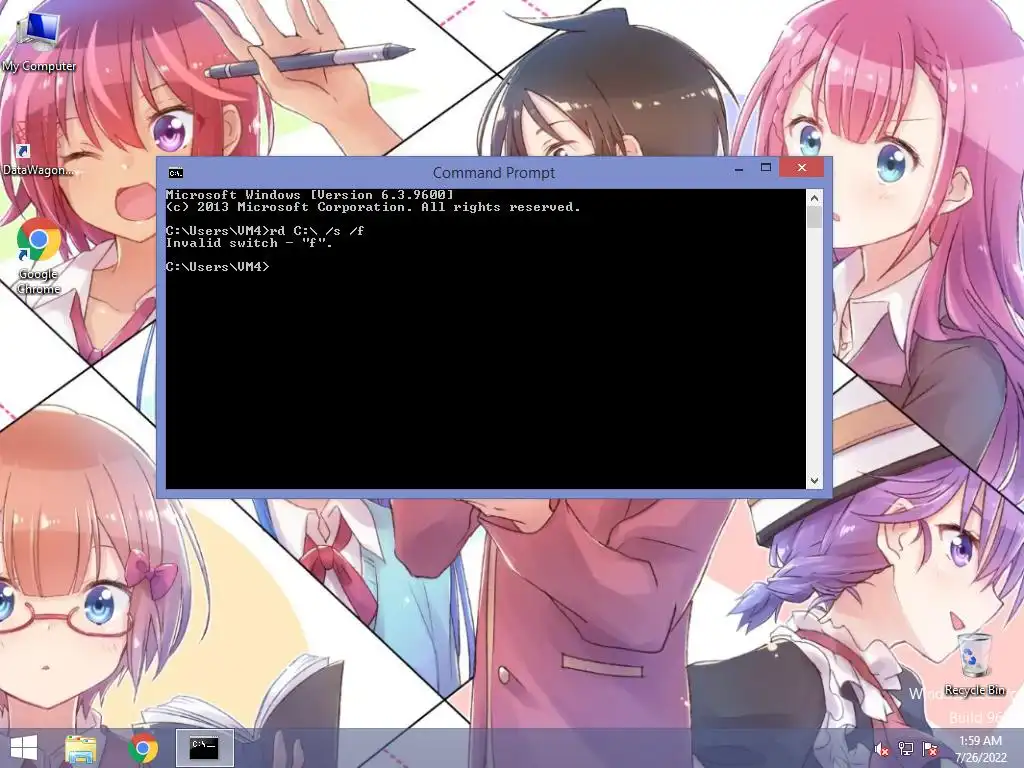The image size is (1024, 768).
Task: Open the My Computer desktop icon
Action: click(39, 42)
